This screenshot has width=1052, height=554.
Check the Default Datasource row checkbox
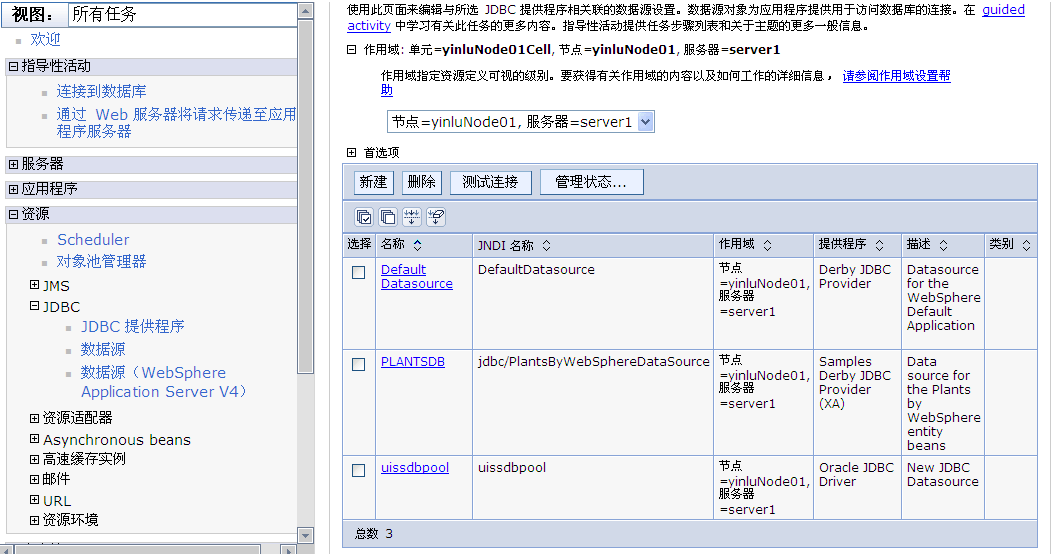point(359,273)
